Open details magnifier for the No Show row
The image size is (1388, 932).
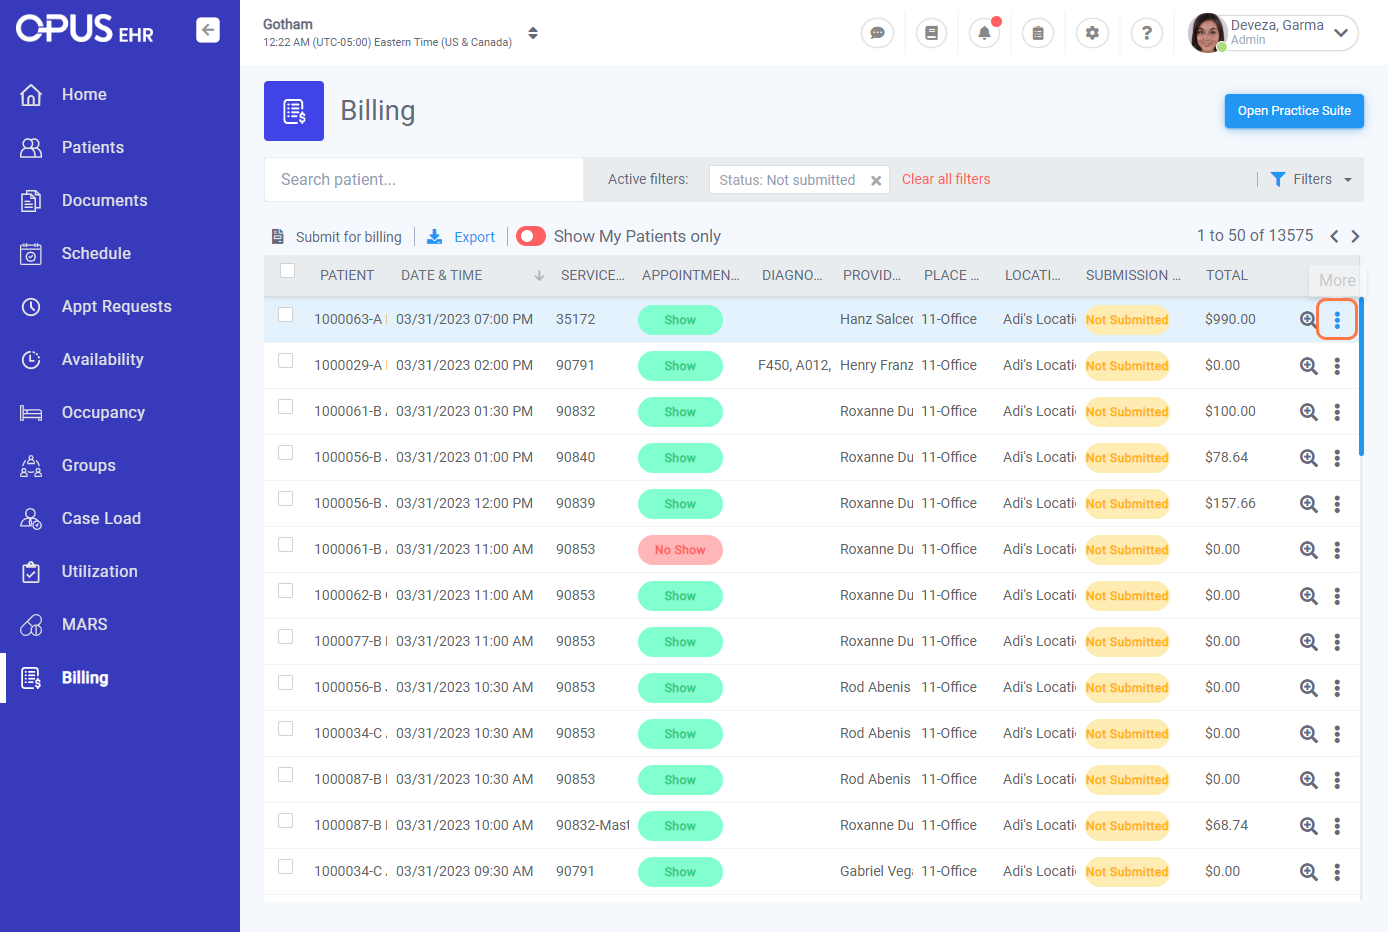coord(1308,550)
